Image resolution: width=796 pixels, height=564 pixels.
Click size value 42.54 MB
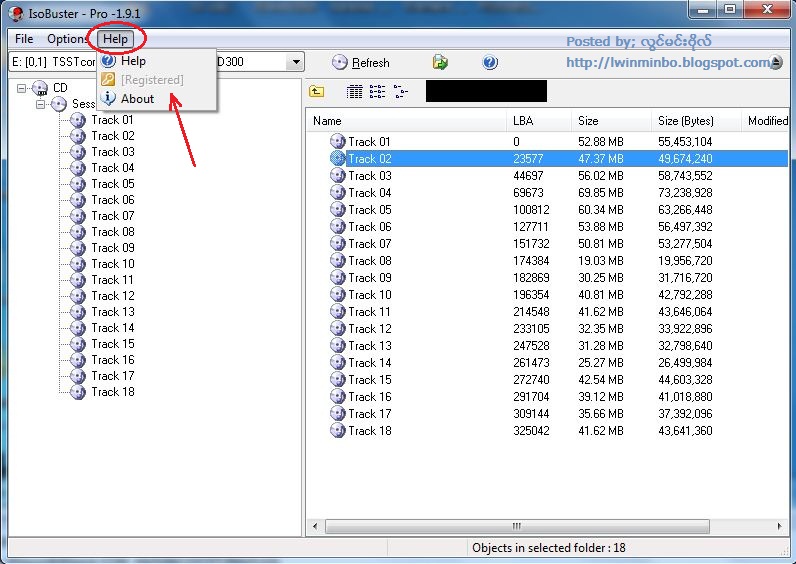coord(601,380)
